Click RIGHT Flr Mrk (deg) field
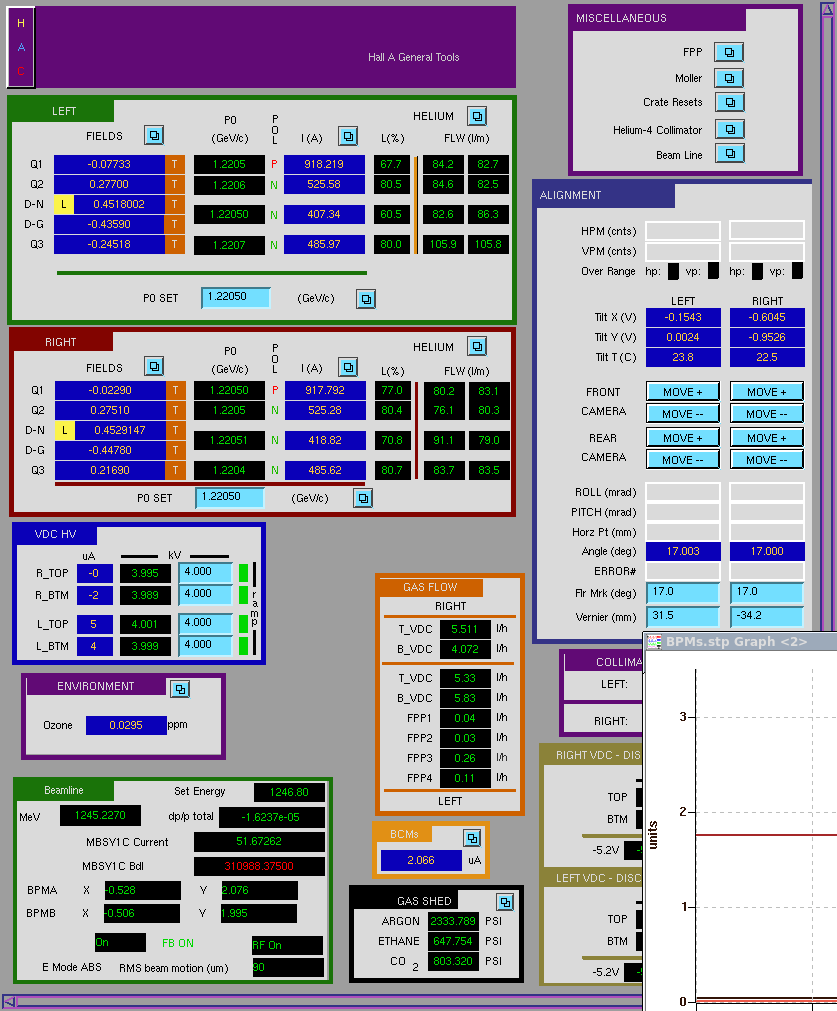 [767, 592]
